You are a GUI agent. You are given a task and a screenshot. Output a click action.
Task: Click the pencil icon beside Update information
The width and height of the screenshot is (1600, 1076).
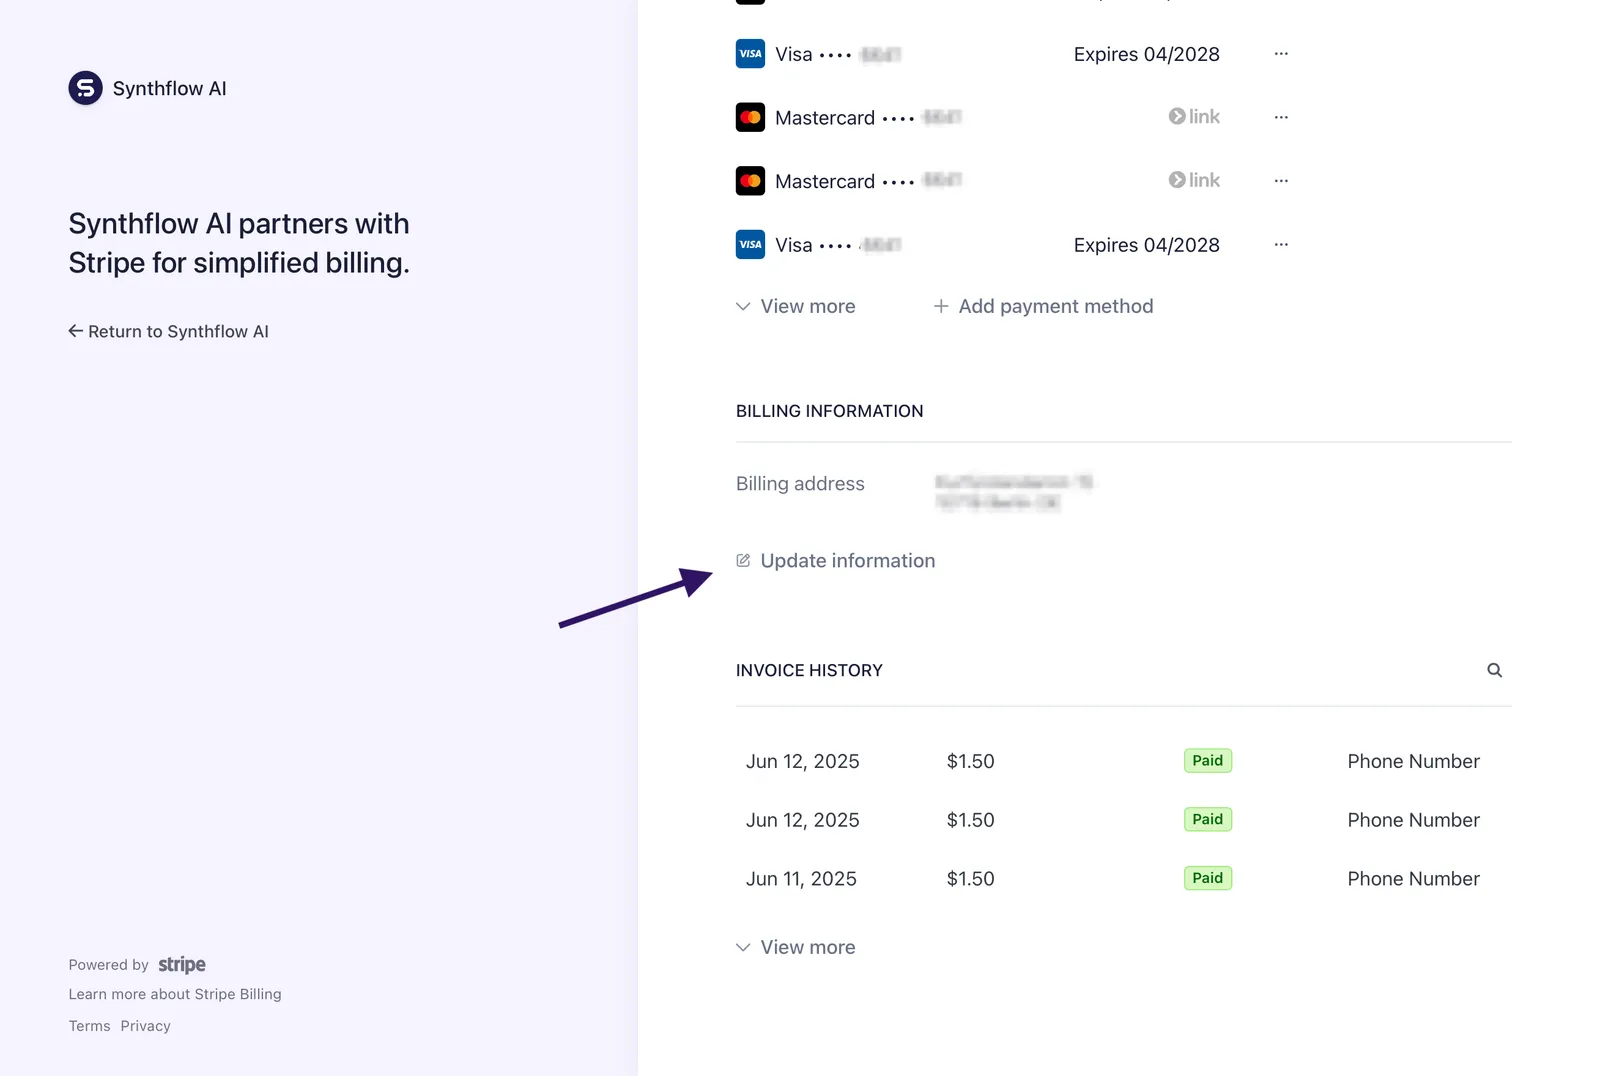pos(743,560)
